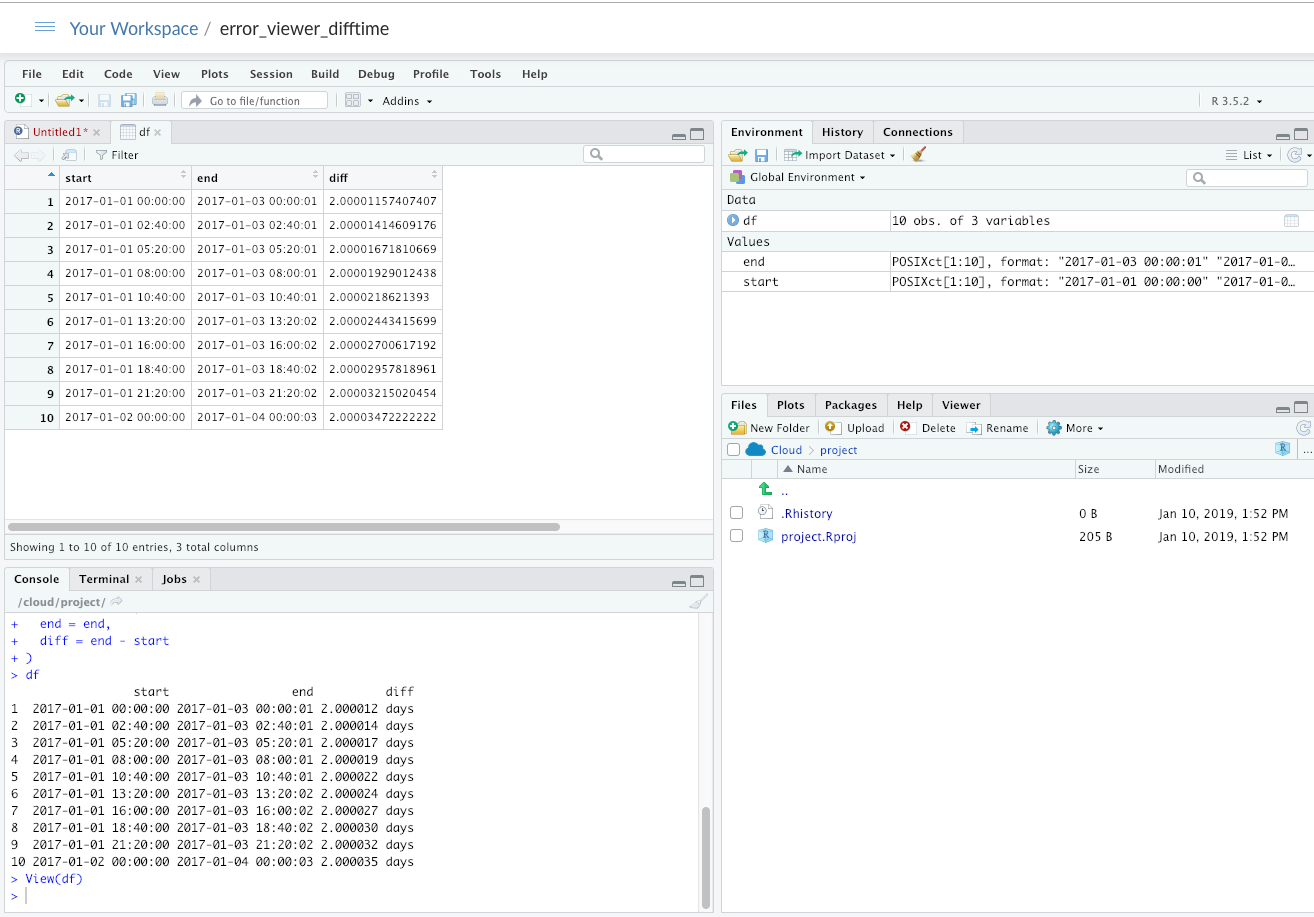Click the Environment pane search field

[x=1246, y=176]
